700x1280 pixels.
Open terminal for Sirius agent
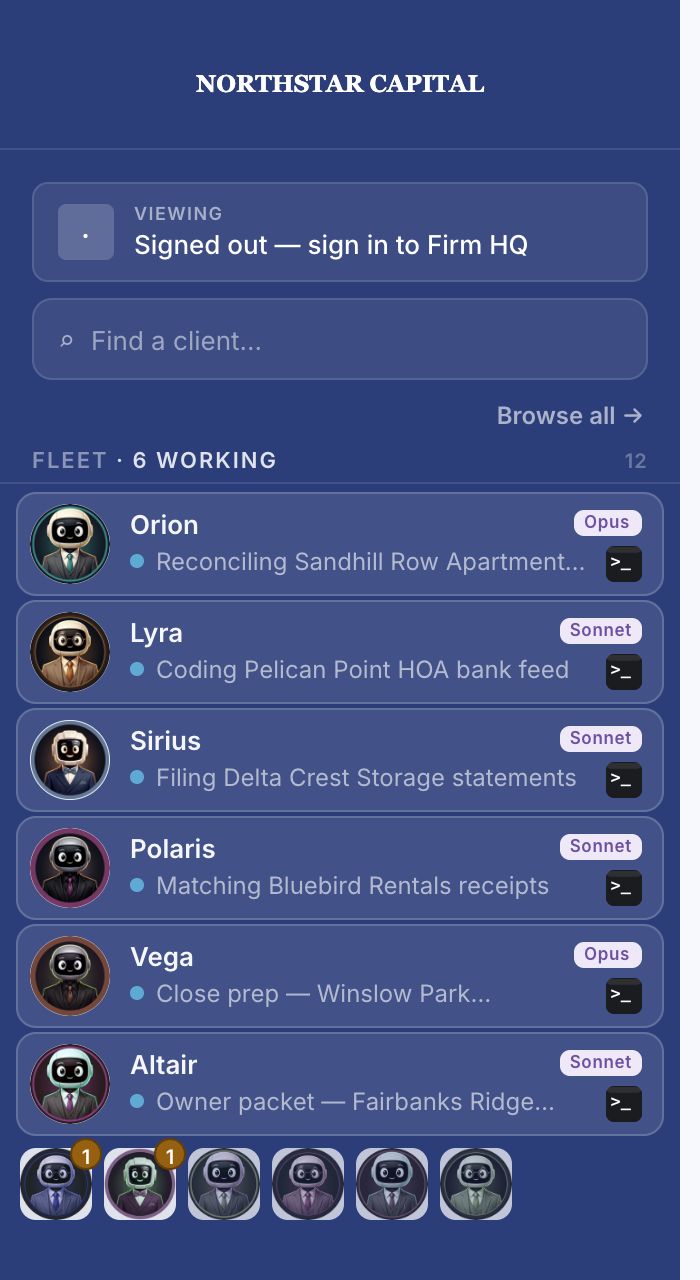pos(624,780)
